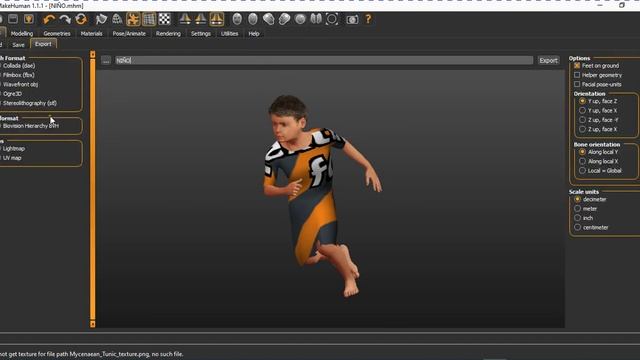The image size is (640, 360).
Task: Choose Along local Y bone orientation
Action: coord(582,152)
